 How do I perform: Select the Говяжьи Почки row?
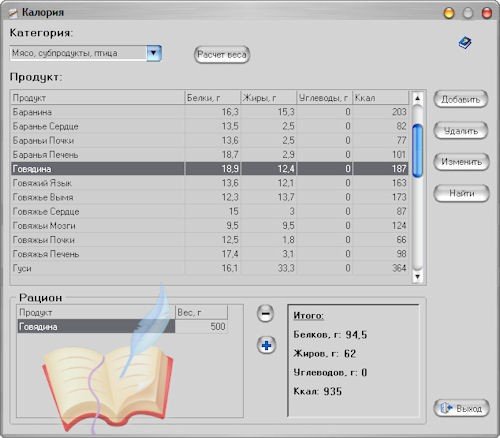click(209, 240)
